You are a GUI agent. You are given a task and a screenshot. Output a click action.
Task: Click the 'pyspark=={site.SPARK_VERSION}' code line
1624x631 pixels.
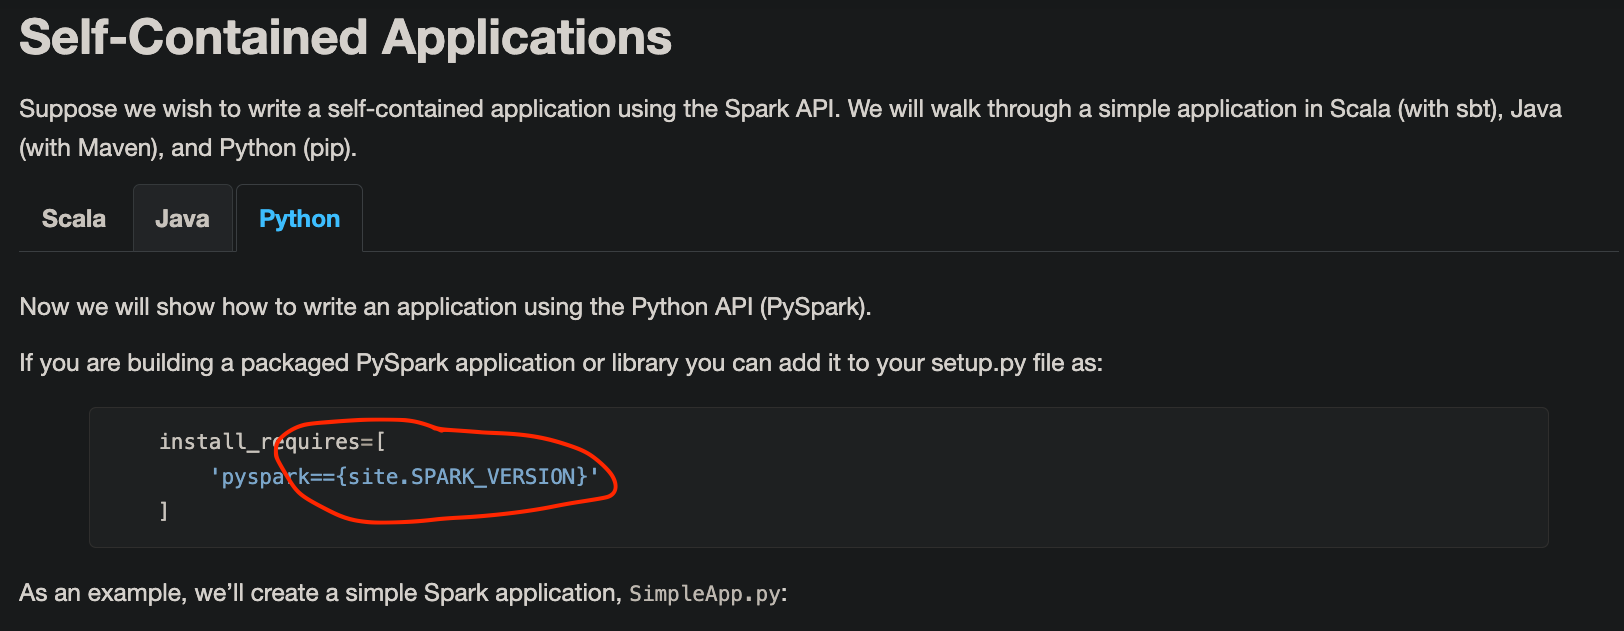[x=404, y=476]
